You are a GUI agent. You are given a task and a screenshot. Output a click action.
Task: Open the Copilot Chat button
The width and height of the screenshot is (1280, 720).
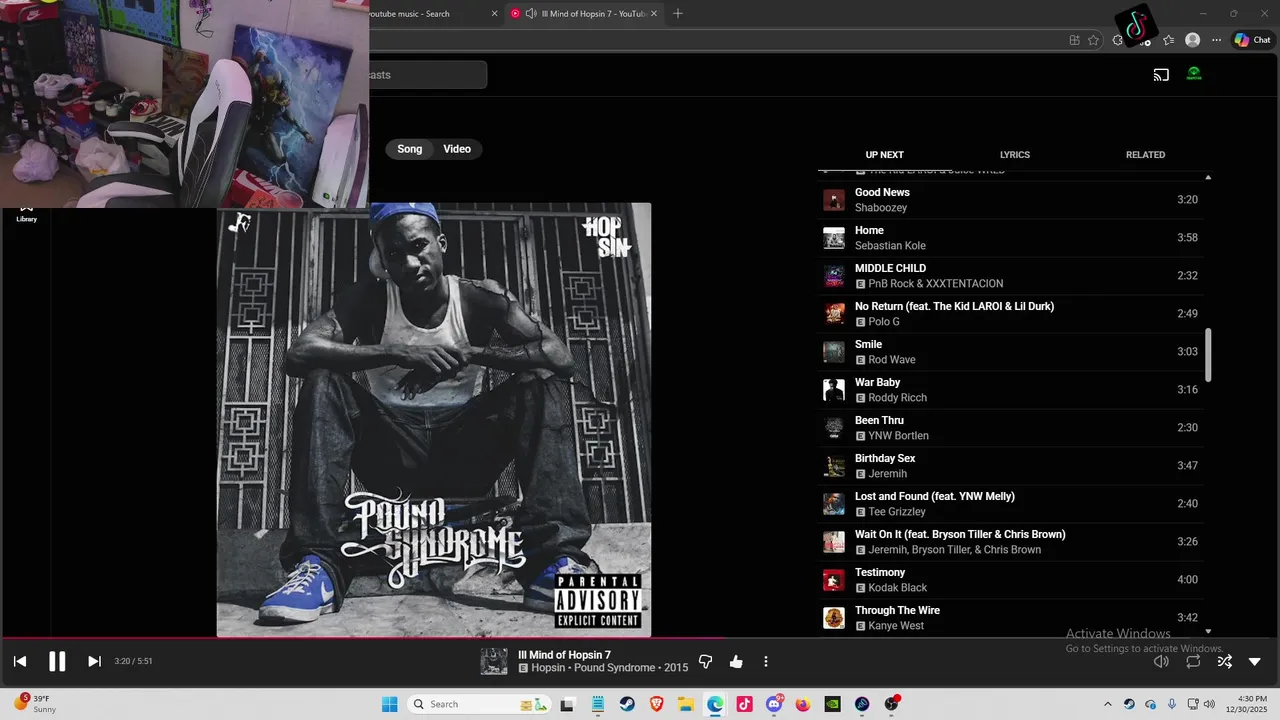[1252, 40]
